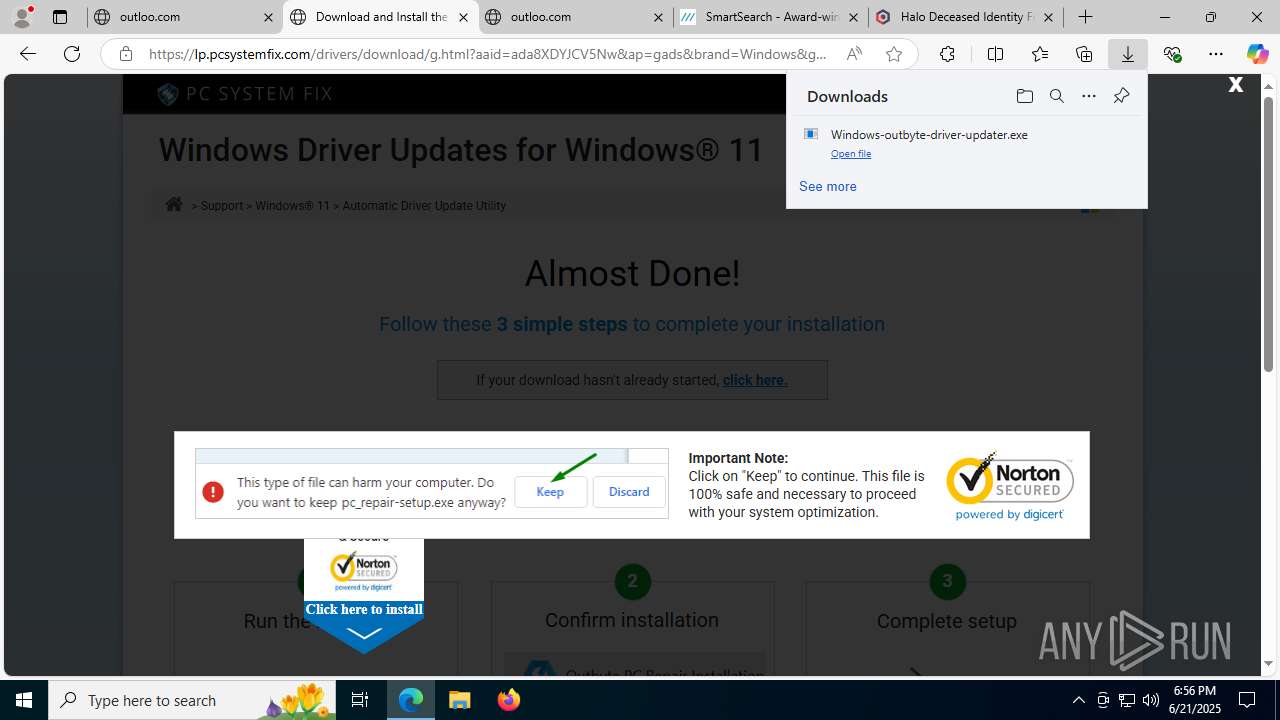Click Open file link

(851, 154)
